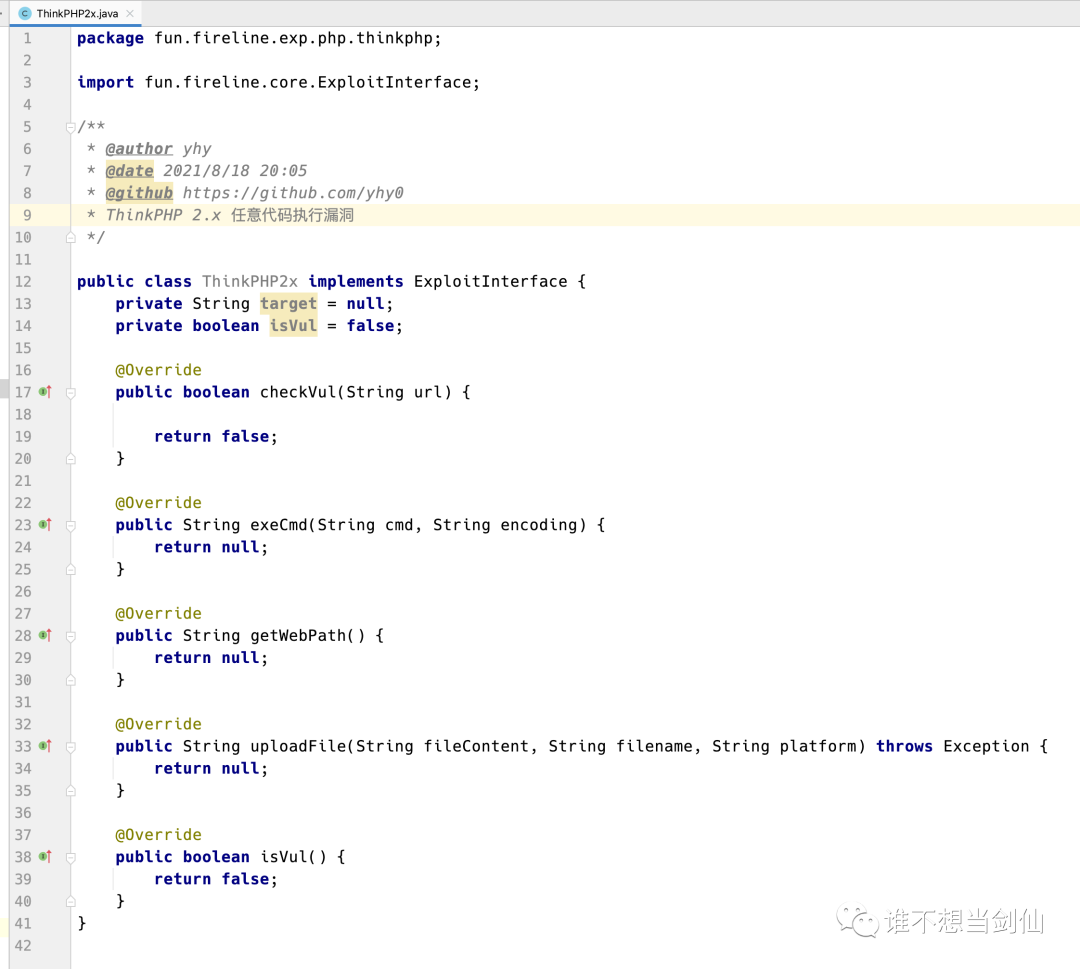Fold the exeCmd method at line 23
The height and width of the screenshot is (969, 1080).
[x=70, y=525]
